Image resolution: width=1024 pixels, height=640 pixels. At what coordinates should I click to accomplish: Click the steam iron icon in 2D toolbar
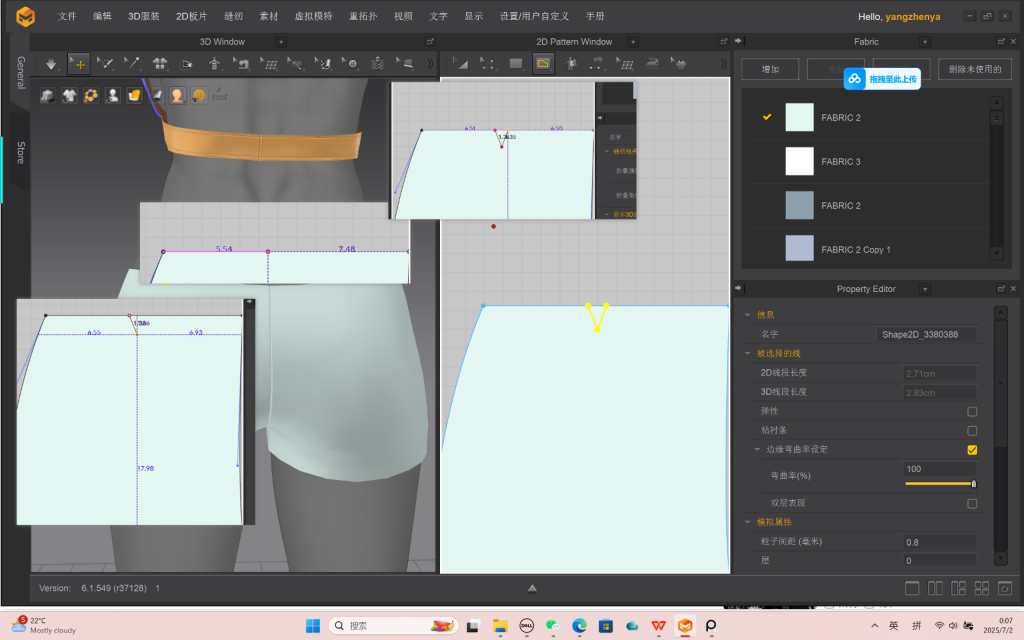click(x=652, y=64)
